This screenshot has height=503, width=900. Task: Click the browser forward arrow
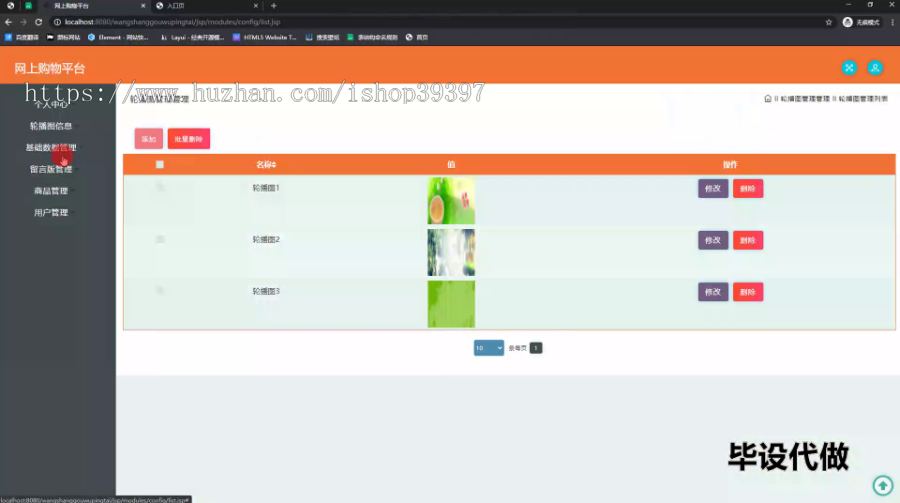(24, 22)
